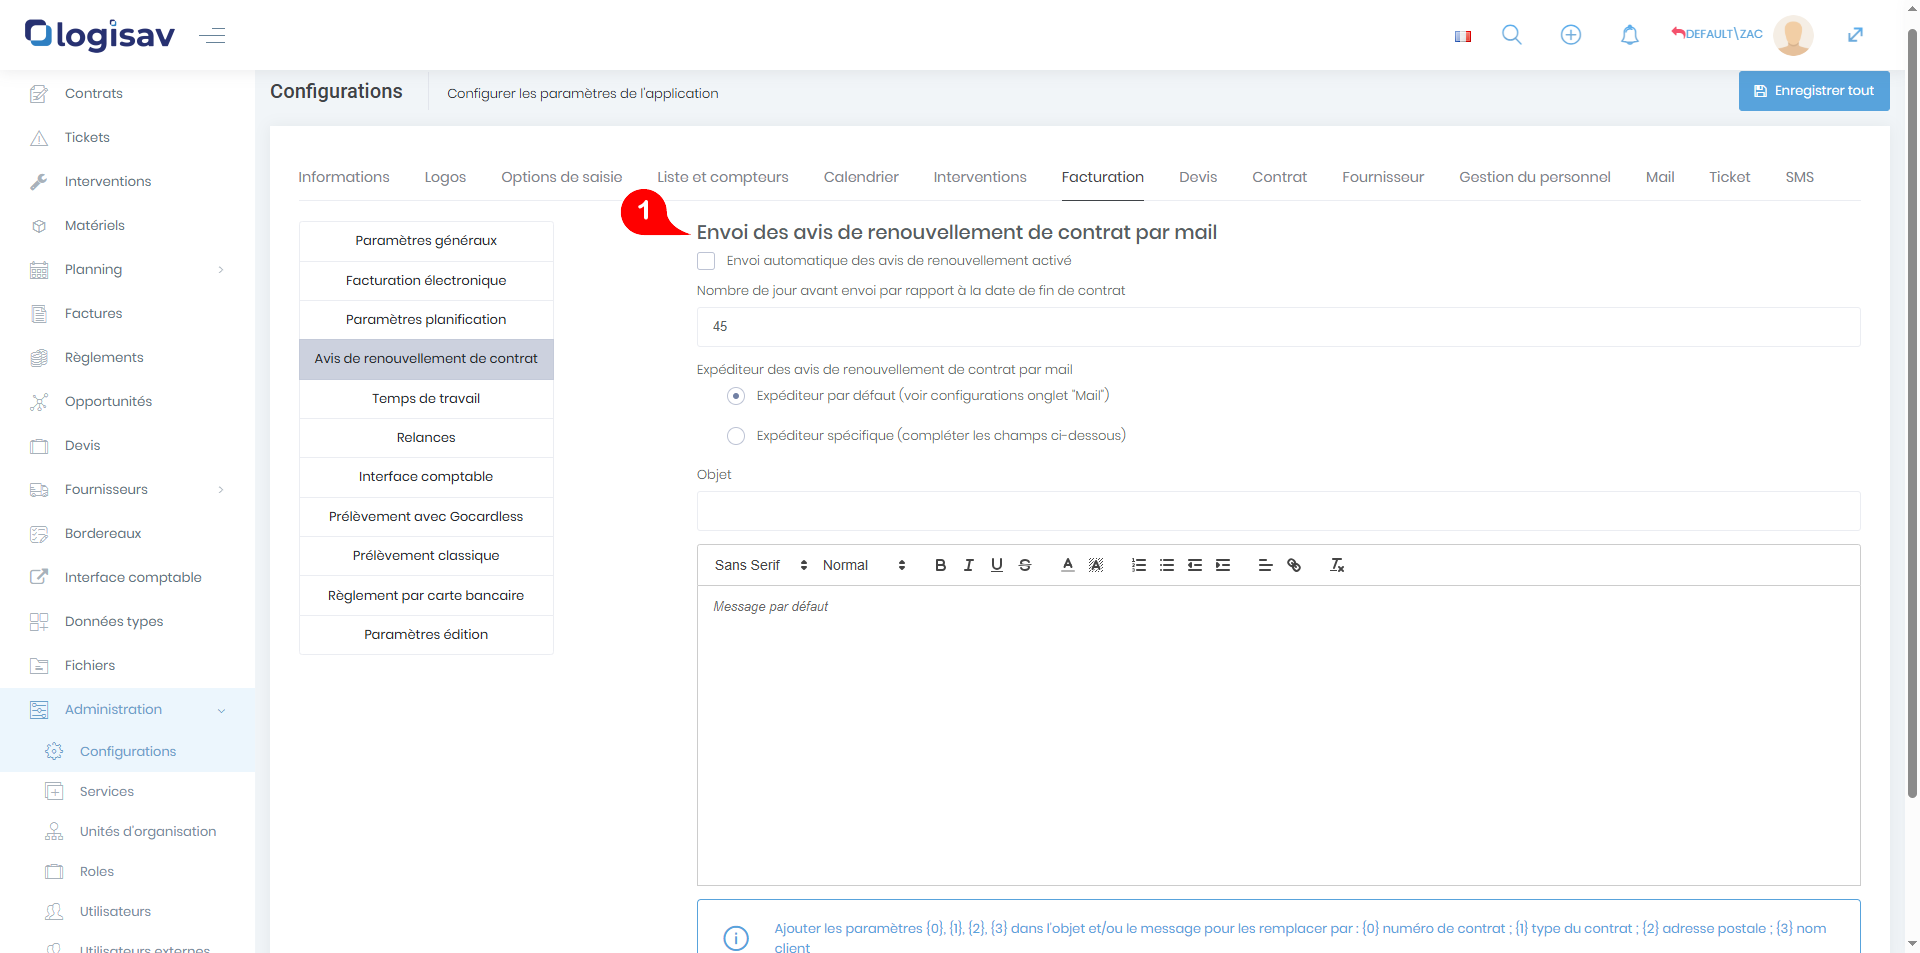Click the clear formatting icon
This screenshot has width=1920, height=953.
pyautogui.click(x=1337, y=566)
